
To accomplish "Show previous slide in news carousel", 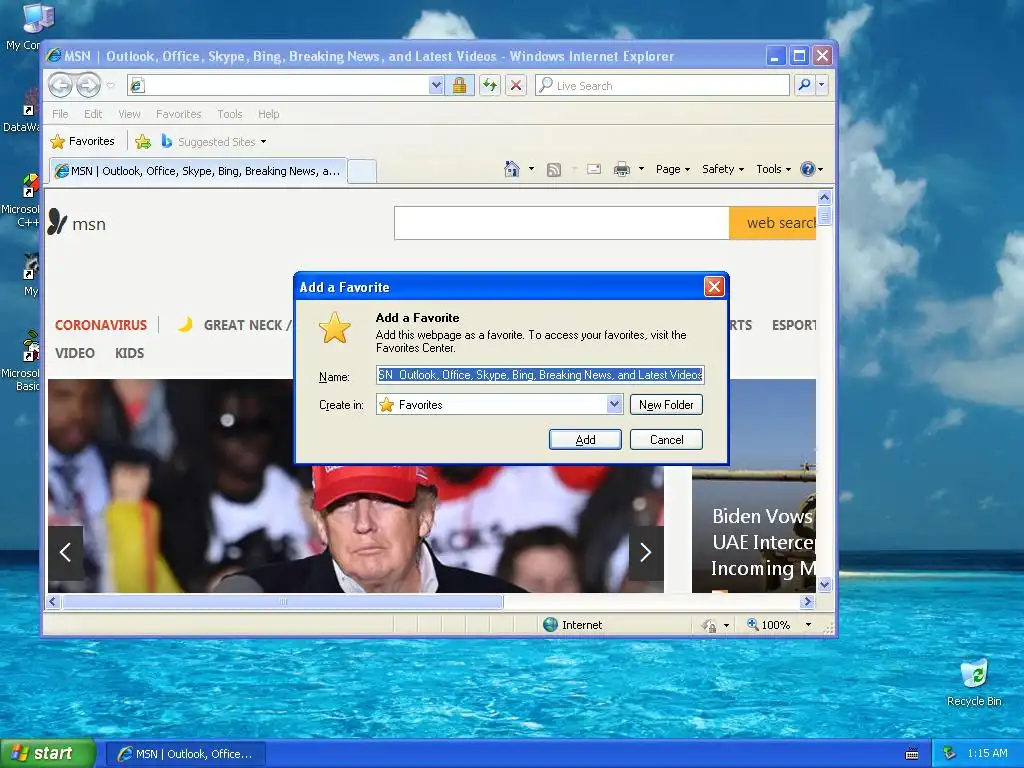I will point(65,552).
